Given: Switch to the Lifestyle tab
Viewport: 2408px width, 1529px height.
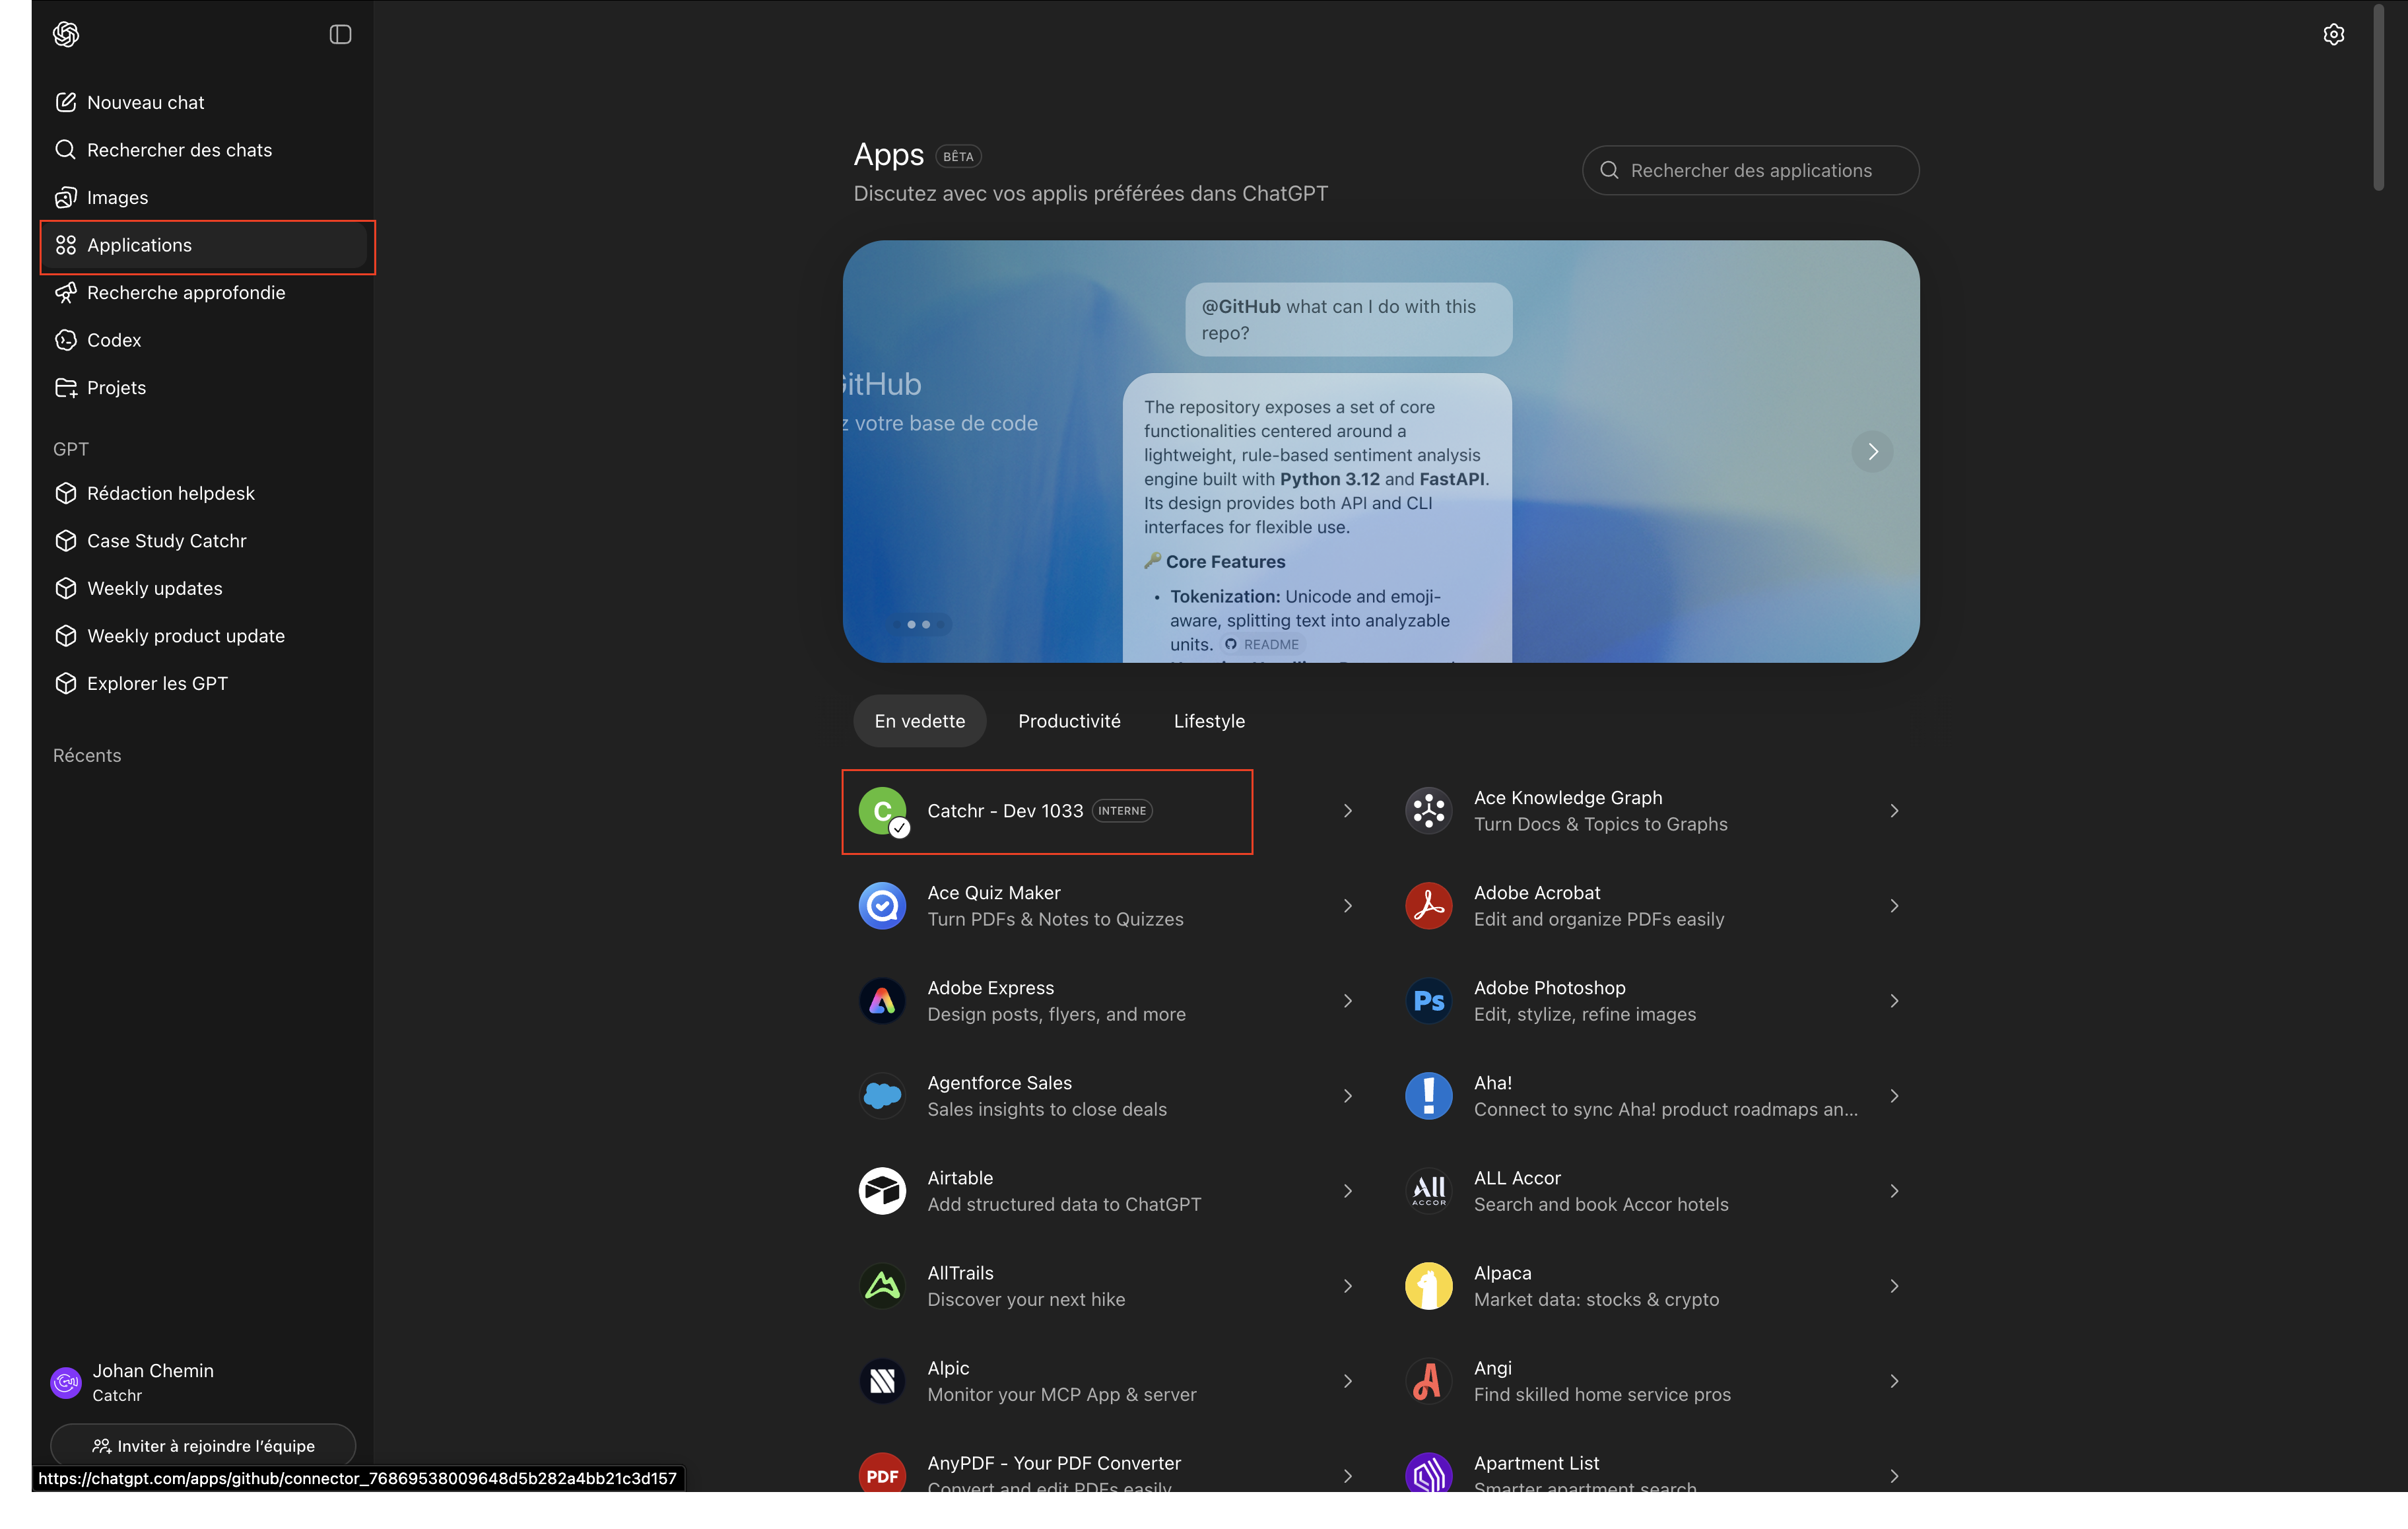Looking at the screenshot, I should [1208, 721].
